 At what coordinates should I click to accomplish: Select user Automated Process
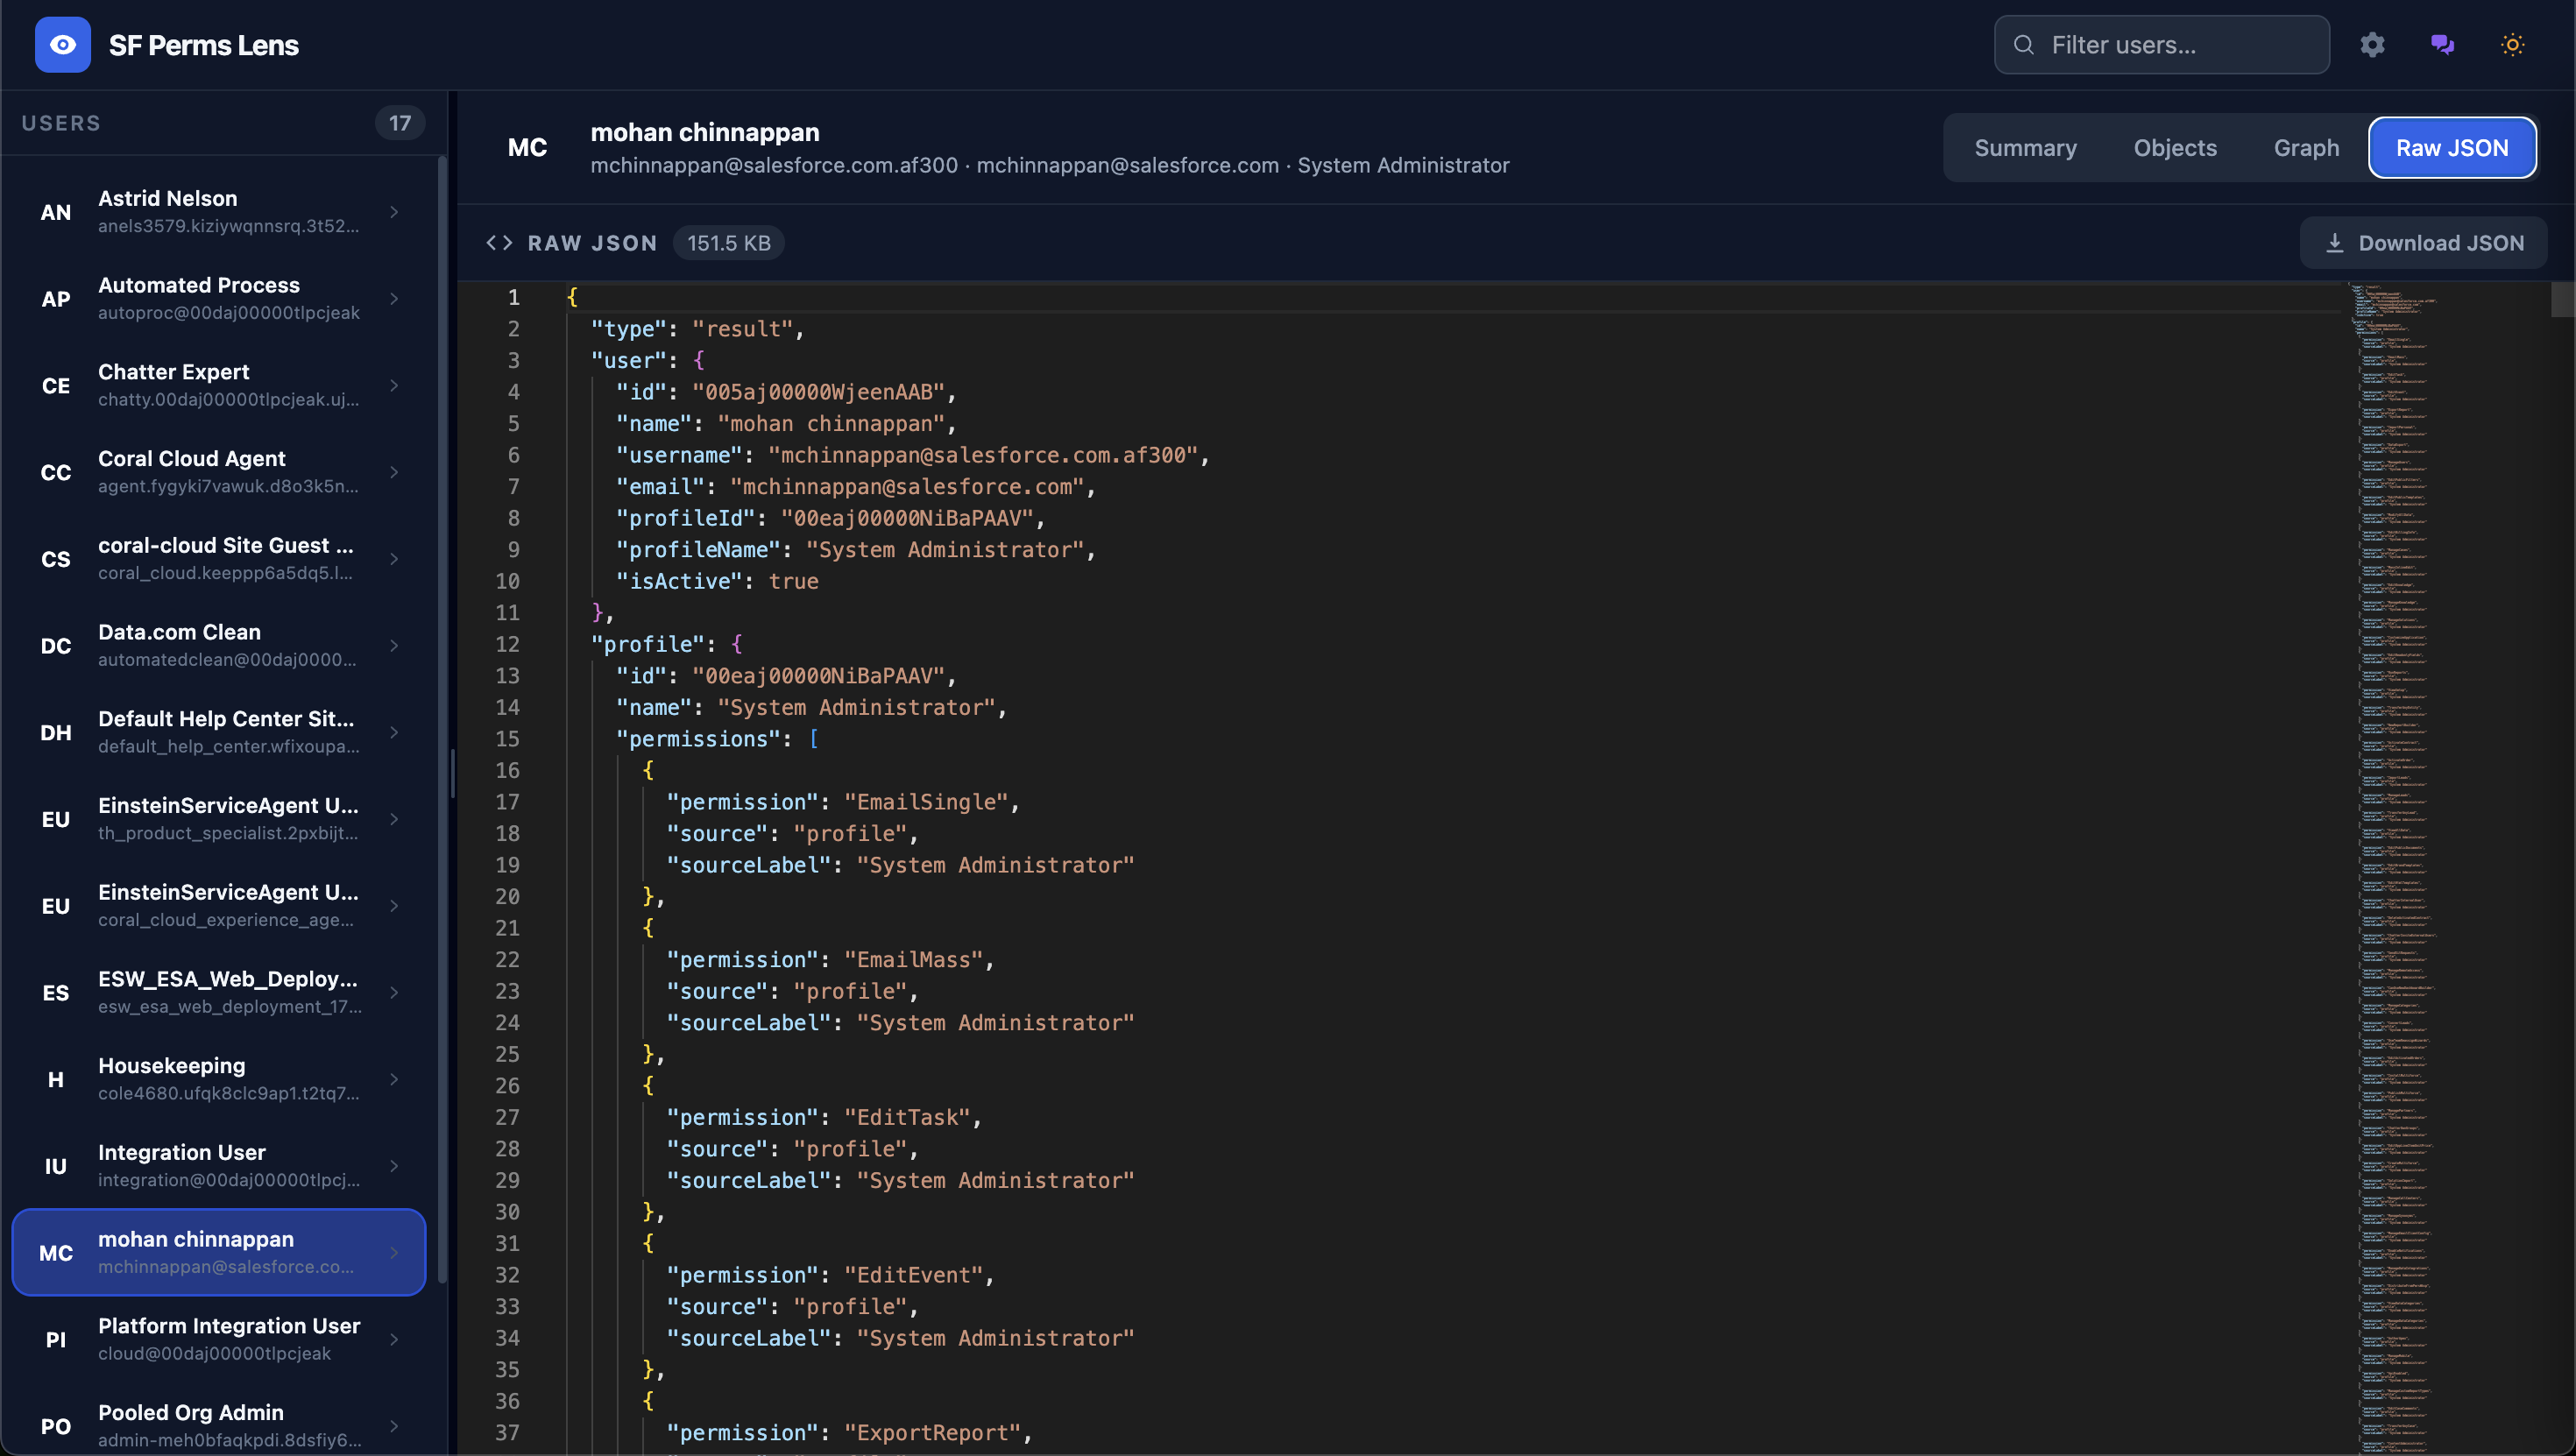click(x=219, y=299)
